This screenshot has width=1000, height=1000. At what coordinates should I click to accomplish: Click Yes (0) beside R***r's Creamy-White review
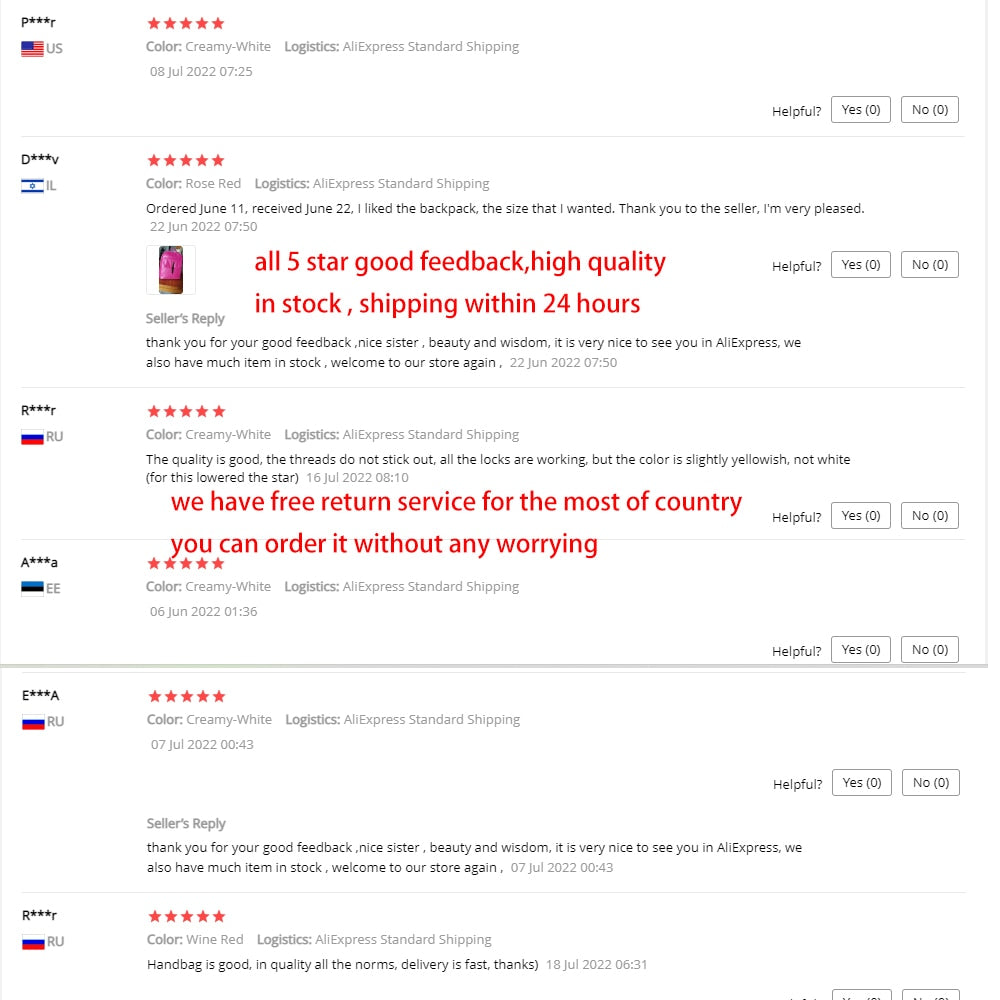coord(860,515)
